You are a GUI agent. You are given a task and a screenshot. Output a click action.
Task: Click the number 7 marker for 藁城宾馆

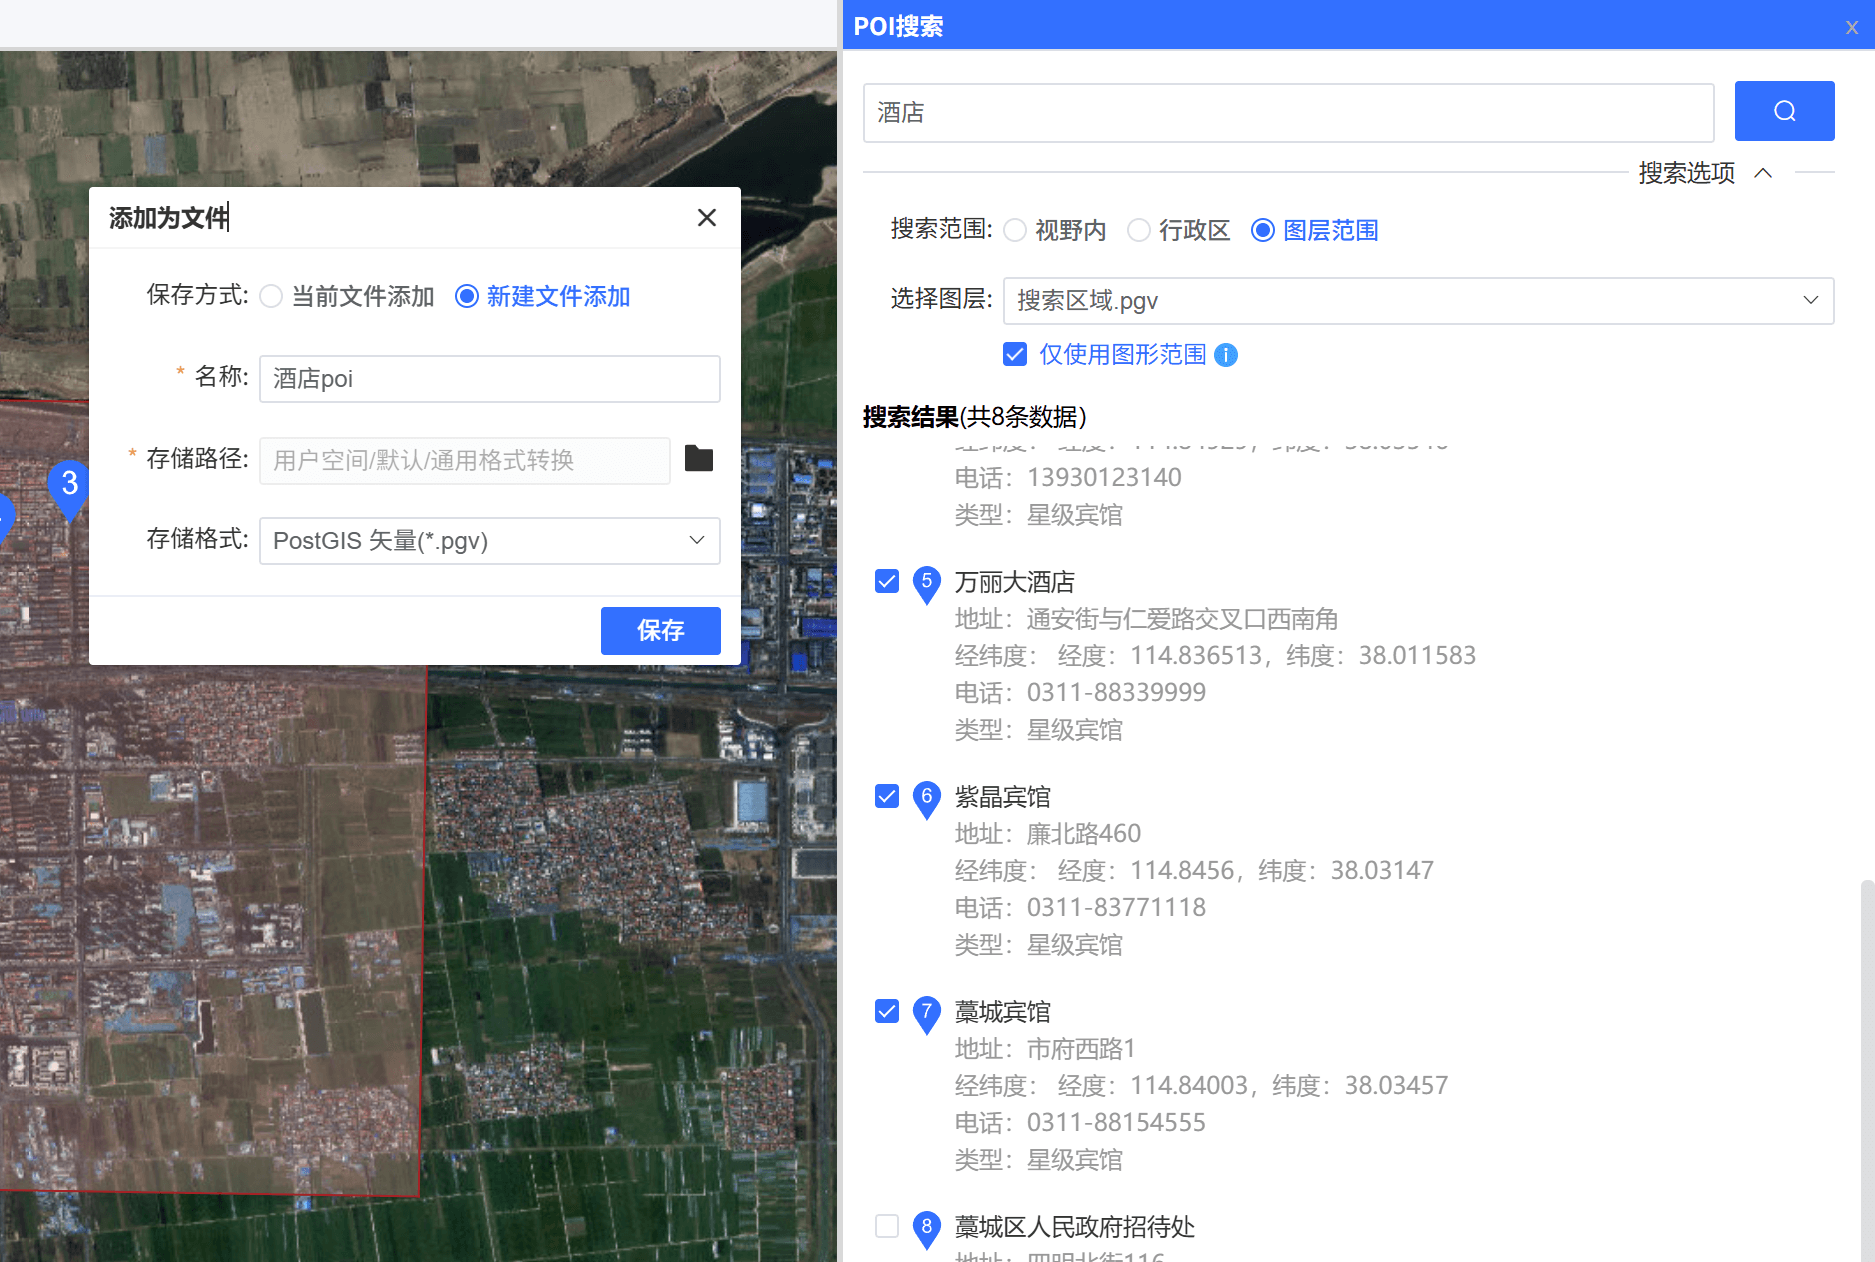coord(926,1013)
